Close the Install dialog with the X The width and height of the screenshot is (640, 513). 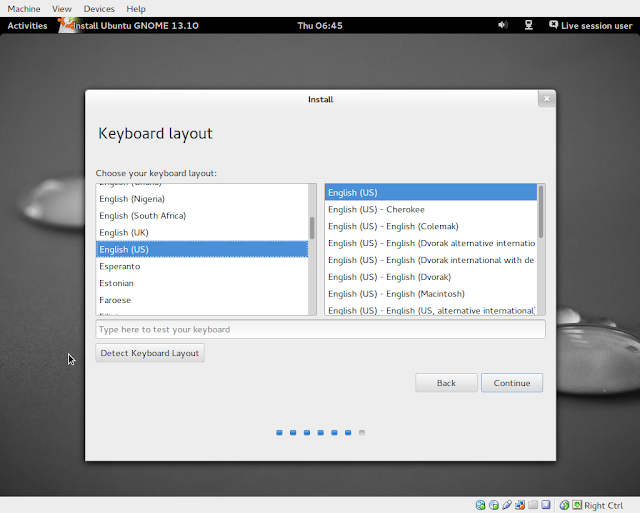[x=547, y=99]
